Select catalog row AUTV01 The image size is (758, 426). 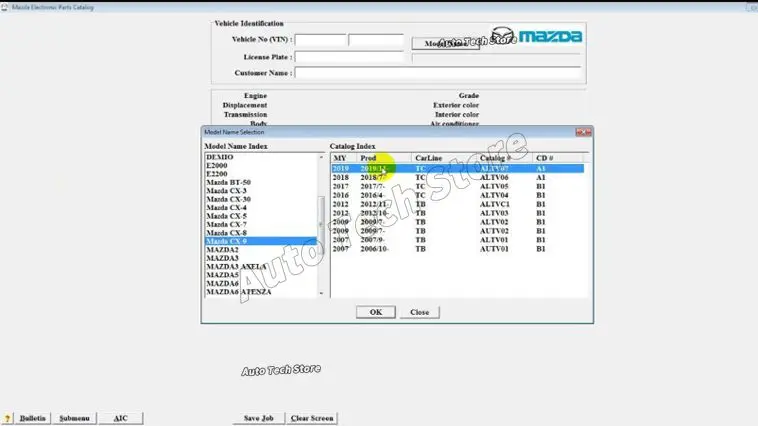coord(457,249)
